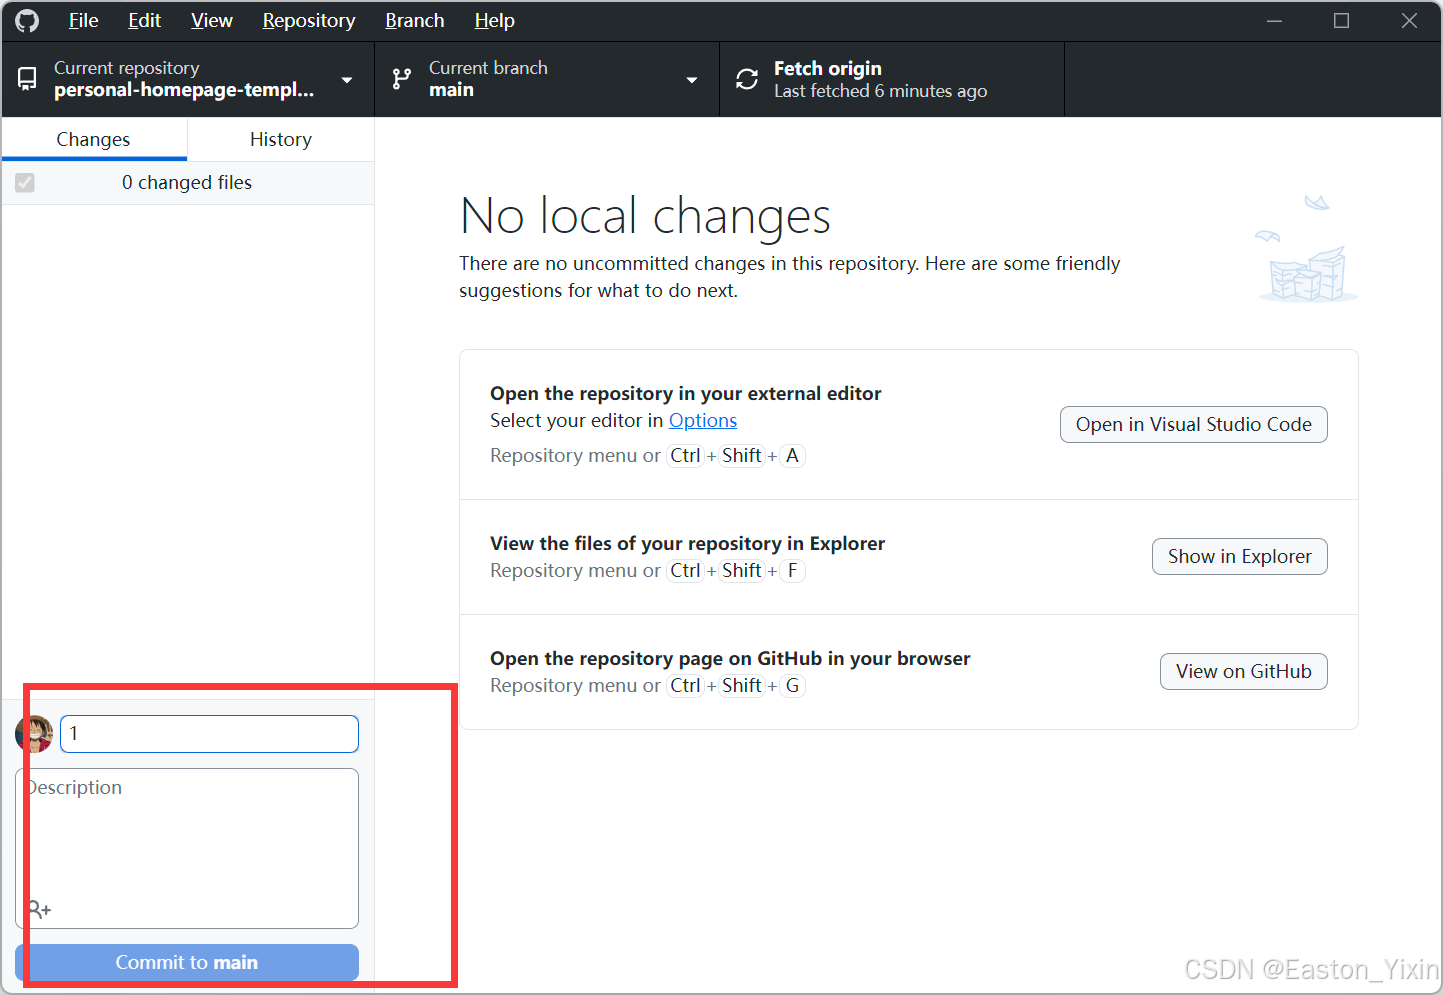Click the No local changes heading
The image size is (1443, 995).
pyautogui.click(x=645, y=216)
